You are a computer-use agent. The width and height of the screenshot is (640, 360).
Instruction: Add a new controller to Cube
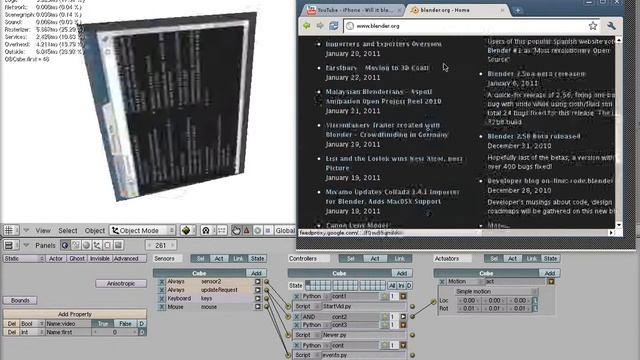pos(402,273)
